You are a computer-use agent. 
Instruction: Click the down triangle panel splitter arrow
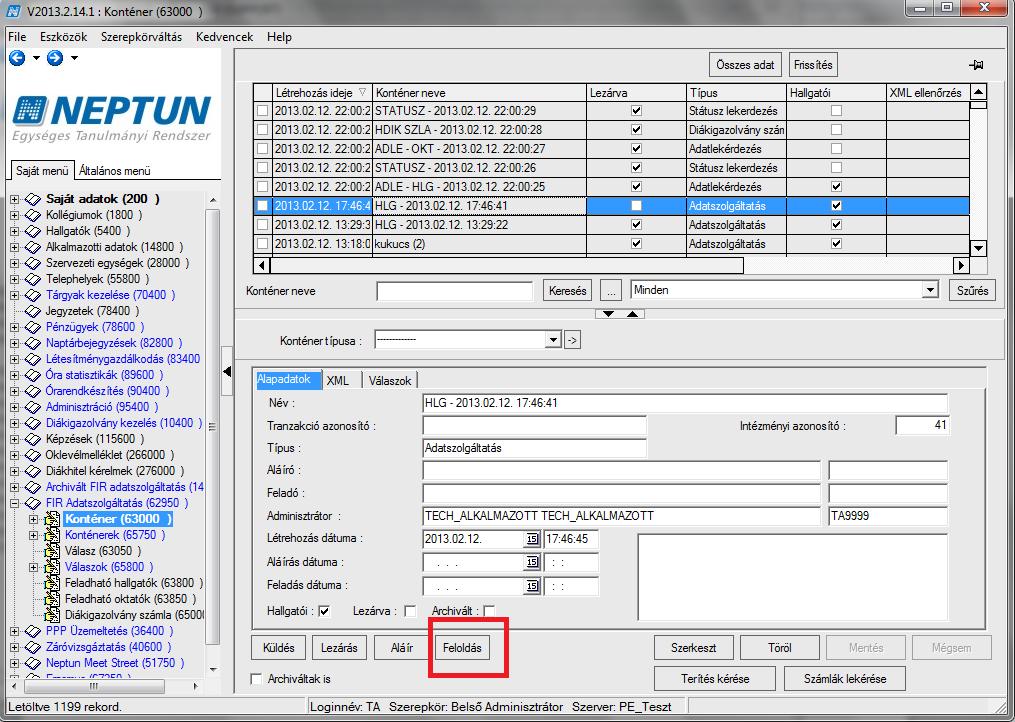click(608, 314)
